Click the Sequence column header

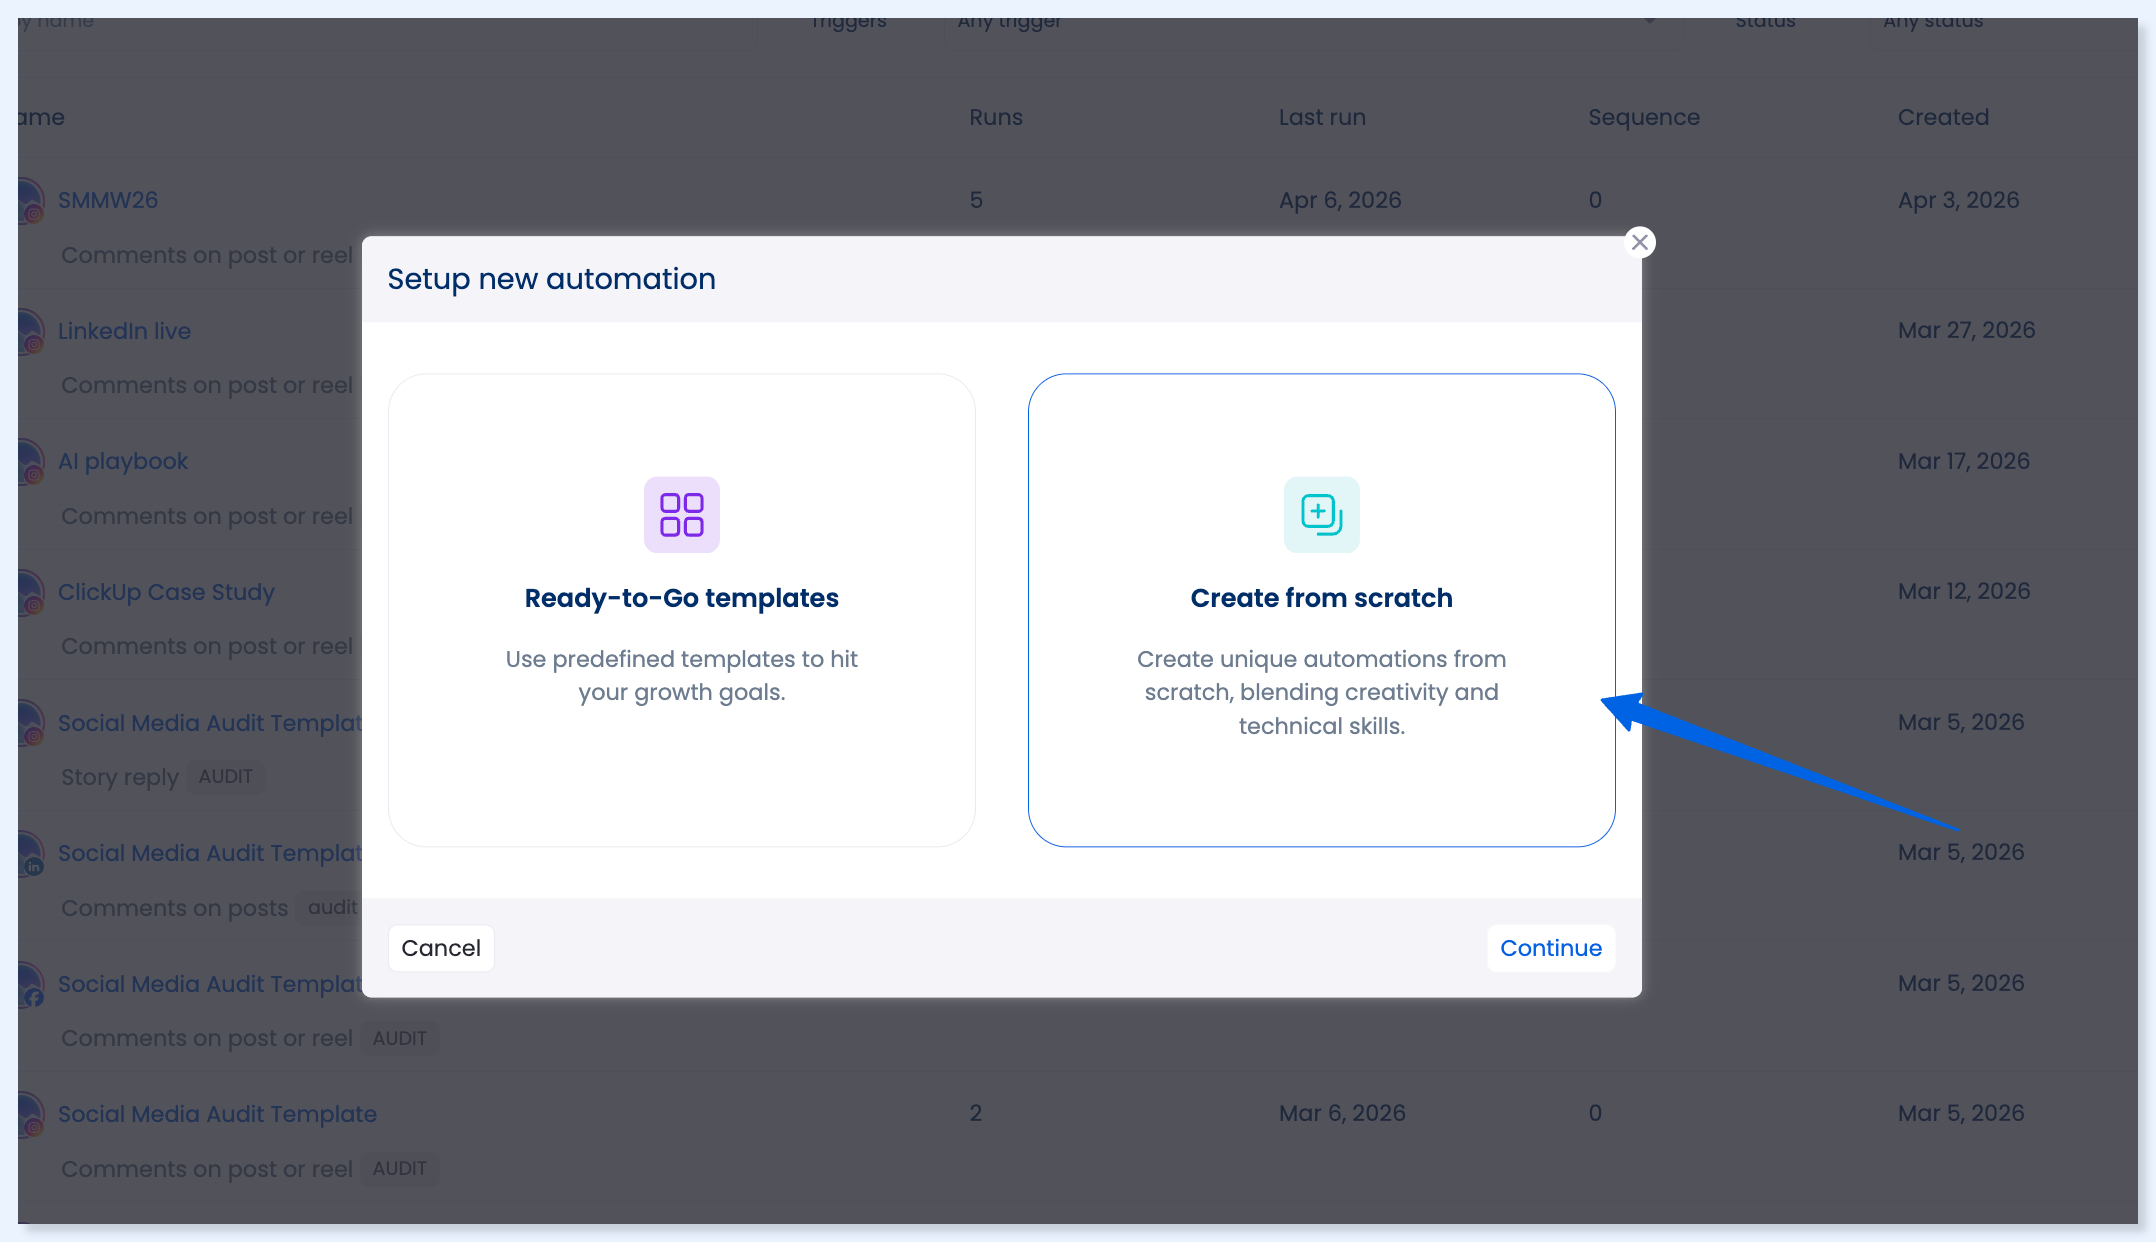click(x=1644, y=117)
